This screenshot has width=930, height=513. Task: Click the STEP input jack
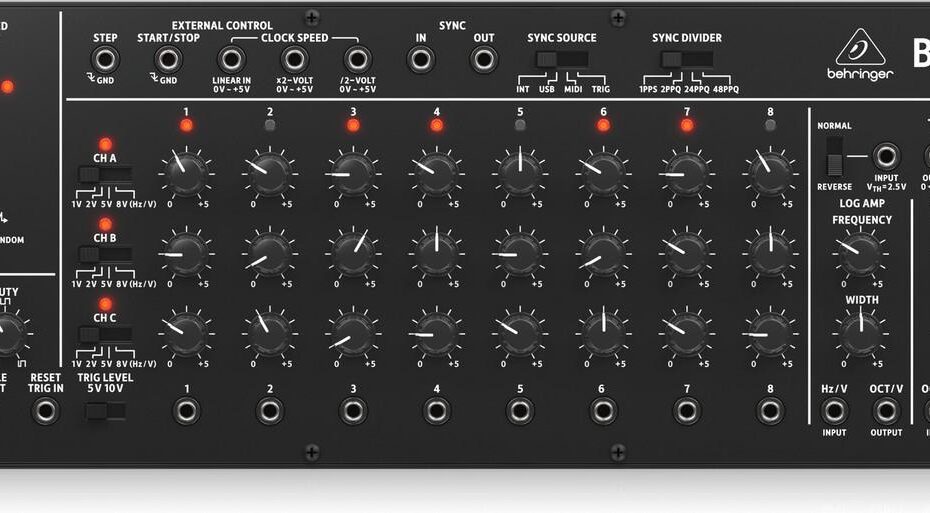pyautogui.click(x=105, y=60)
